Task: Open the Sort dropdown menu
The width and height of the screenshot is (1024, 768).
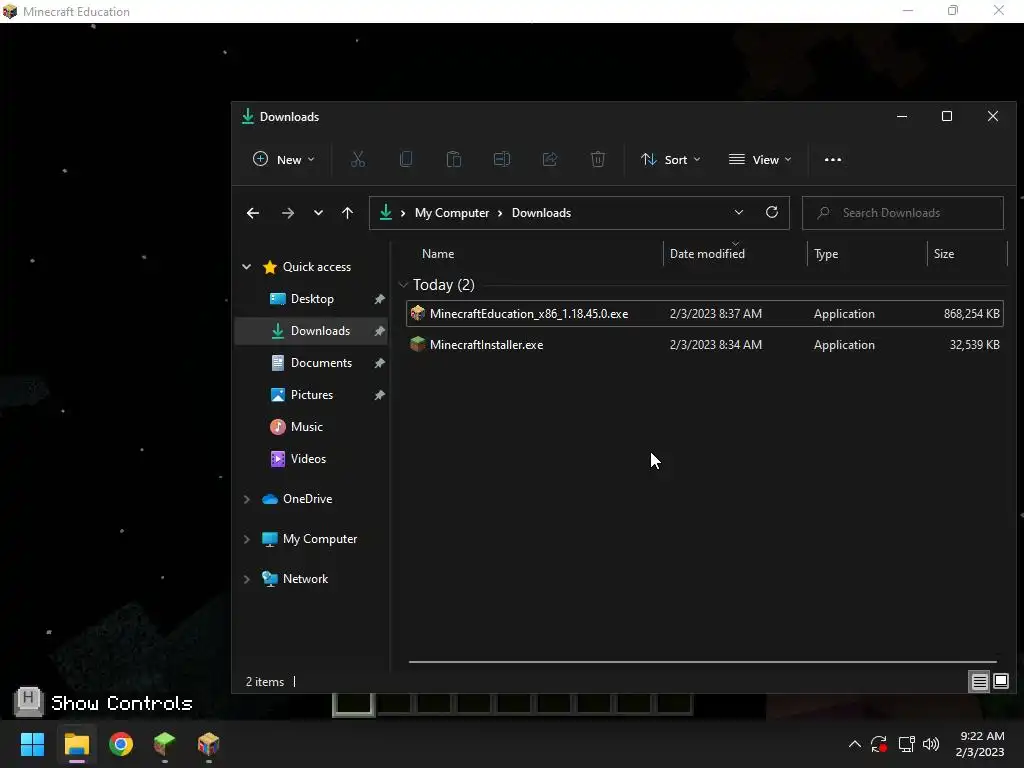Action: [671, 159]
